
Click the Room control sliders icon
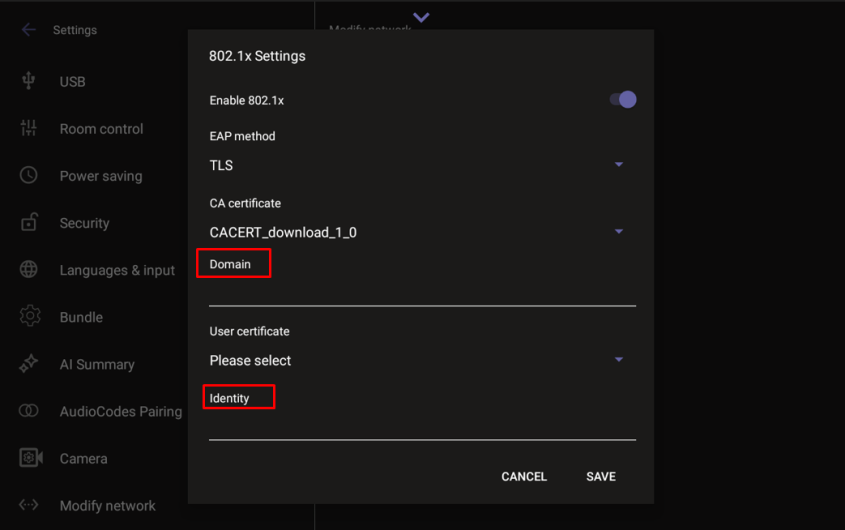pyautogui.click(x=29, y=128)
